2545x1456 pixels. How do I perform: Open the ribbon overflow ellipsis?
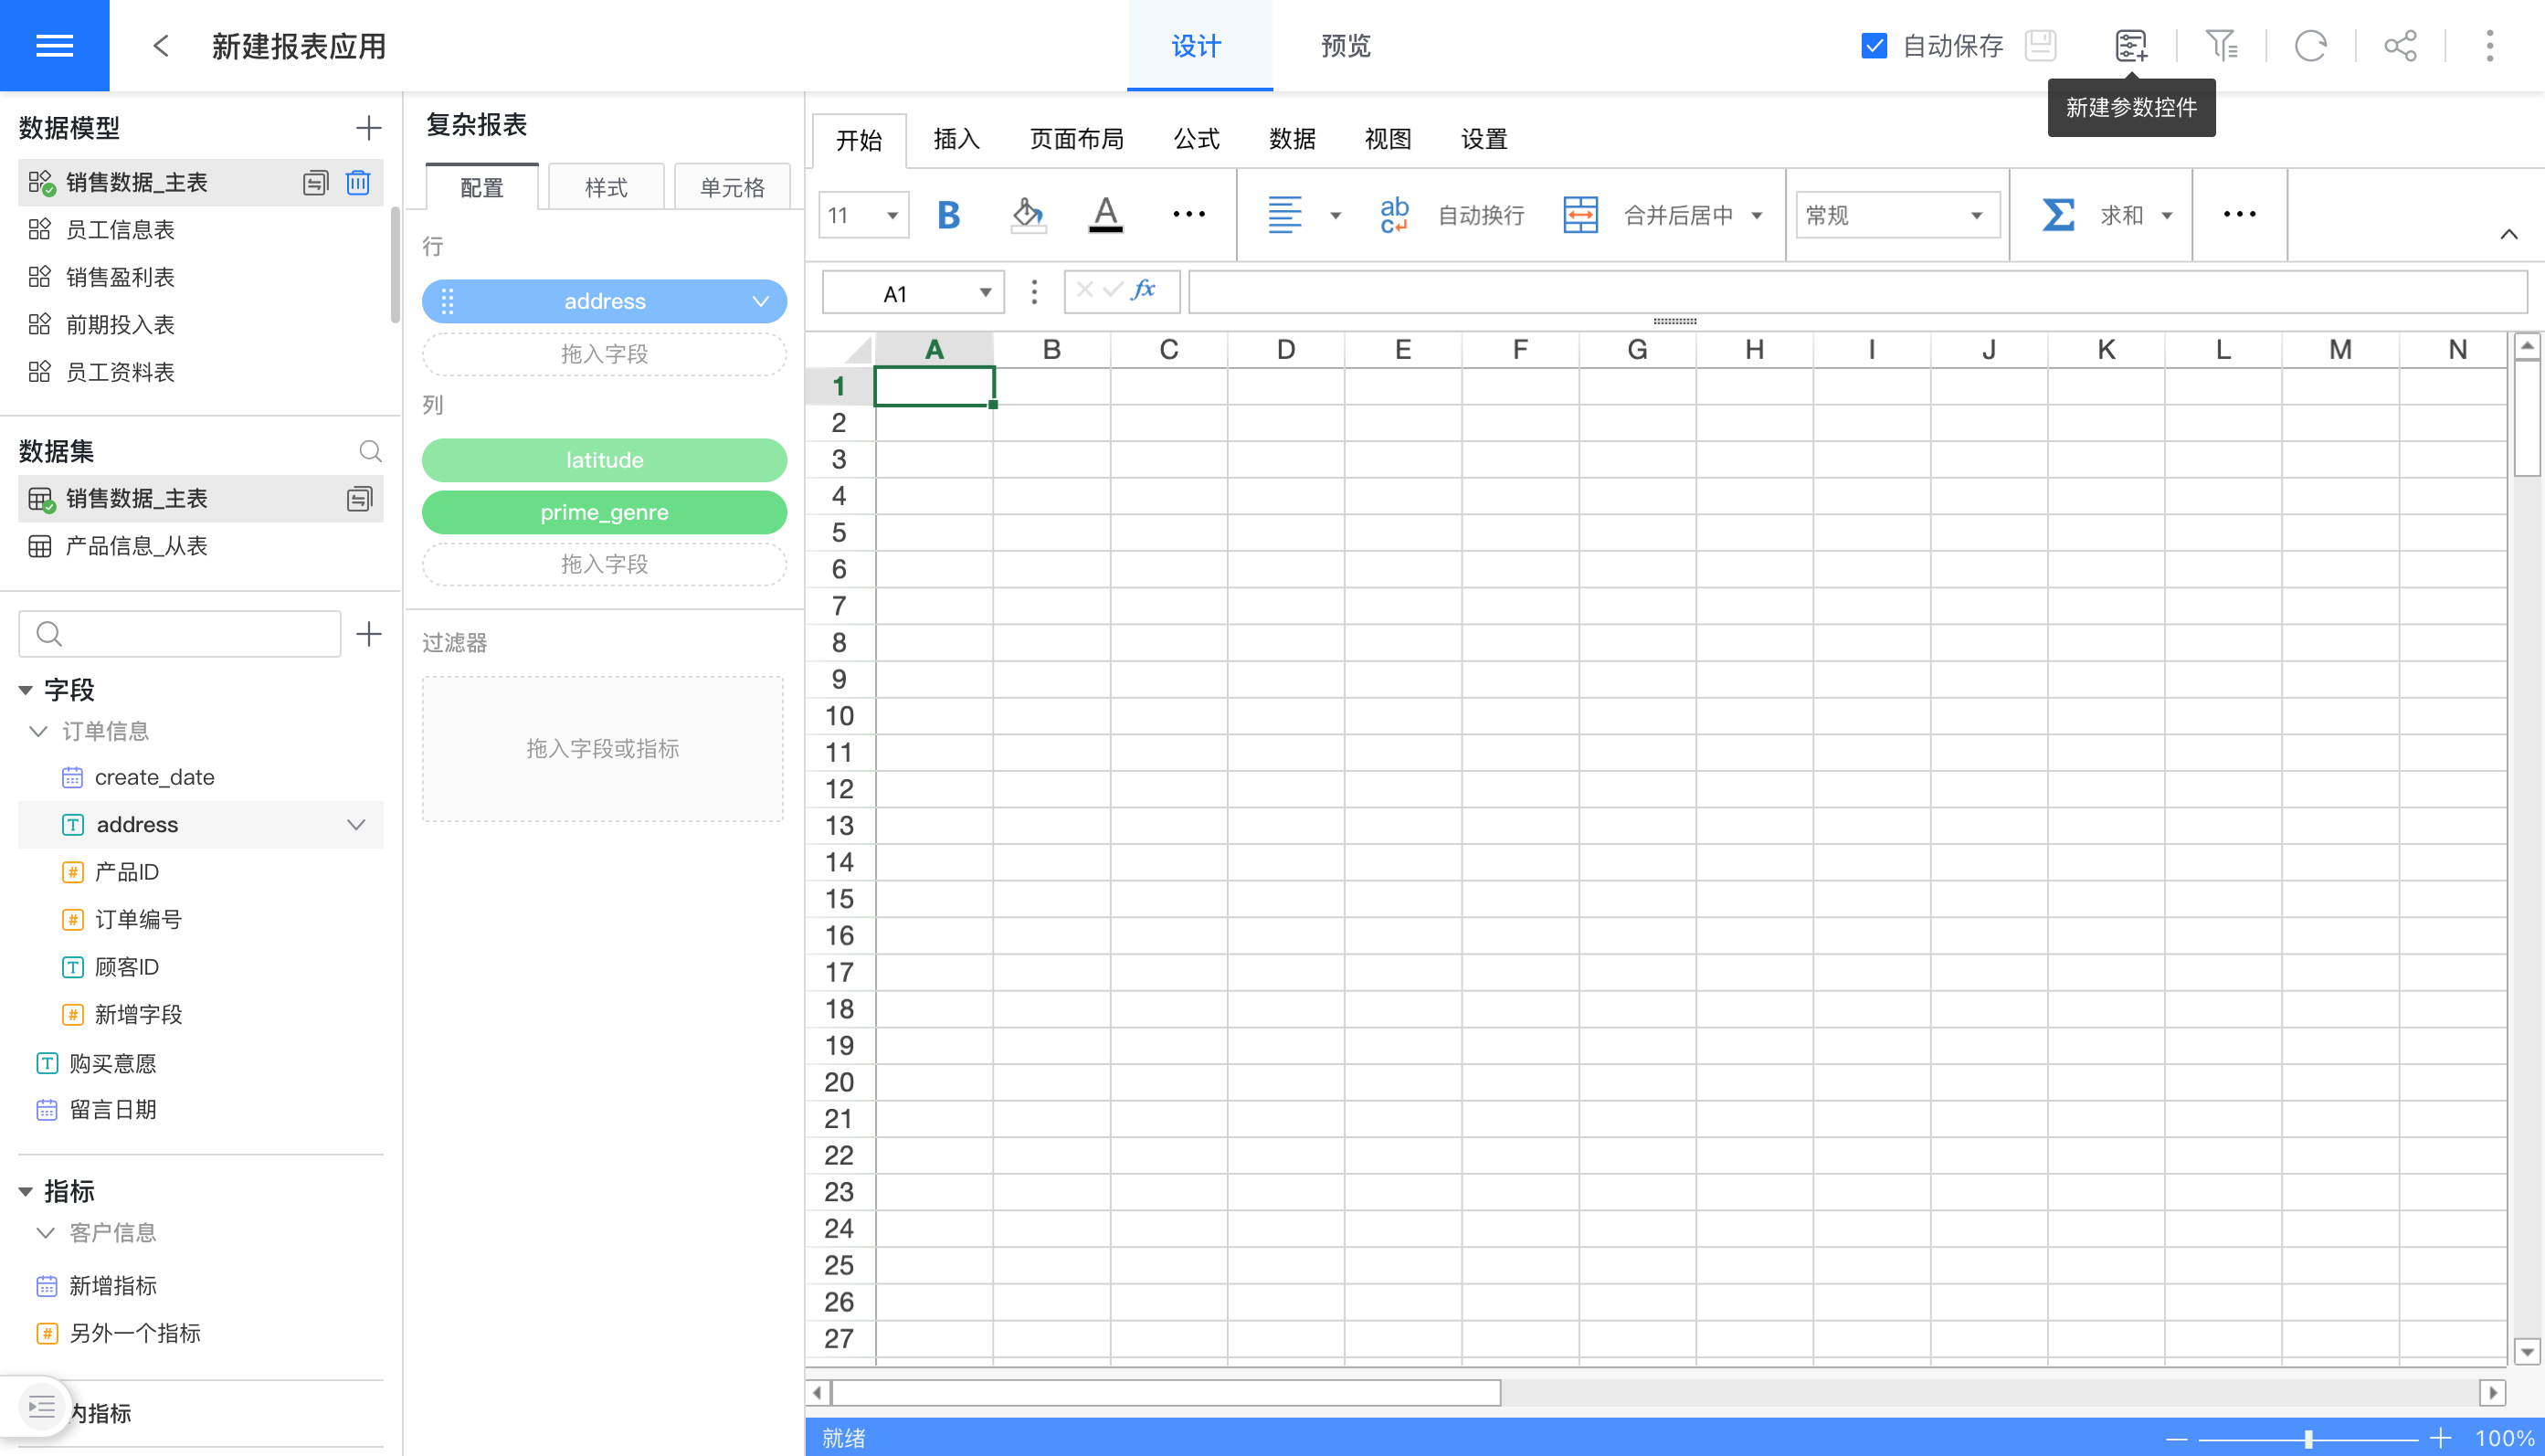[x=2239, y=214]
